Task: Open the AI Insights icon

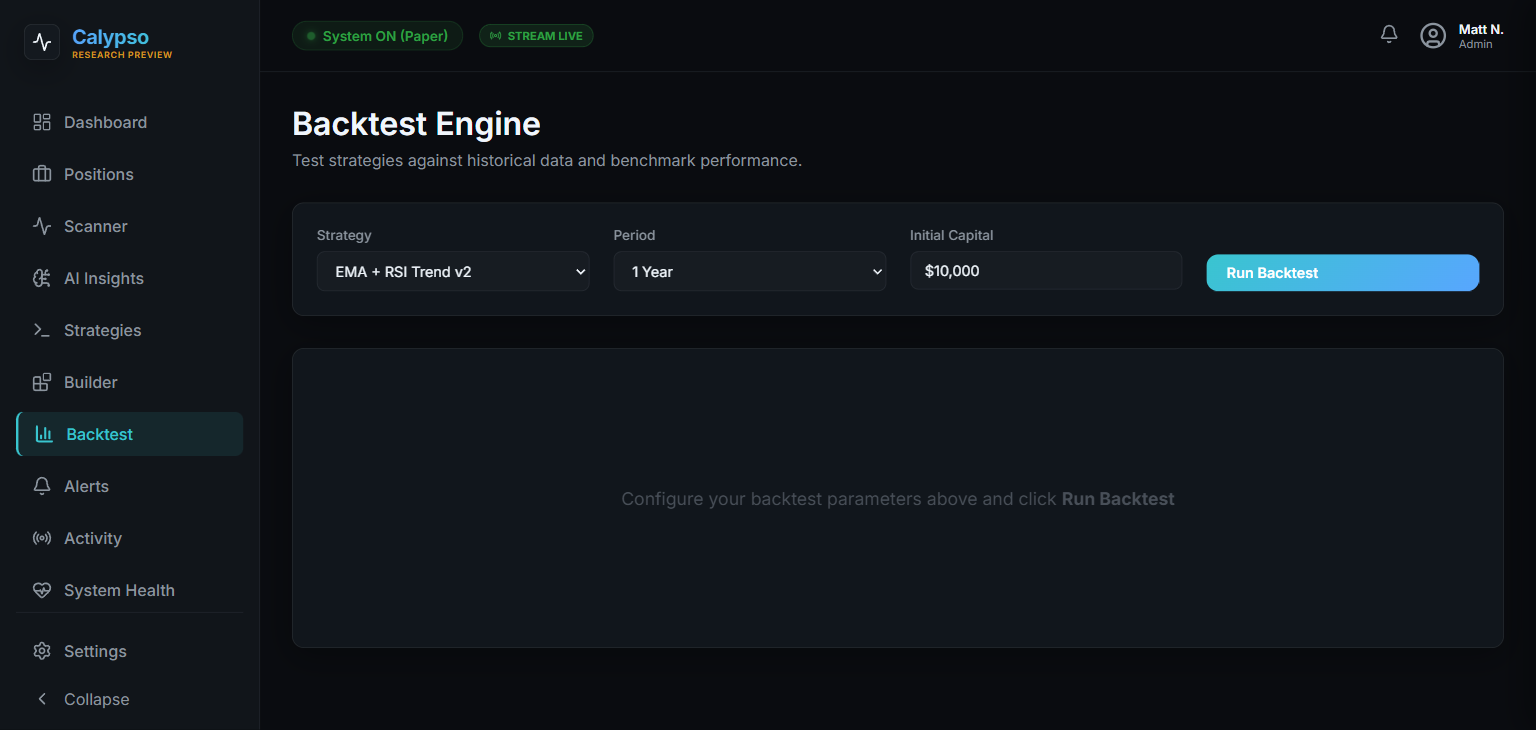Action: pos(41,278)
